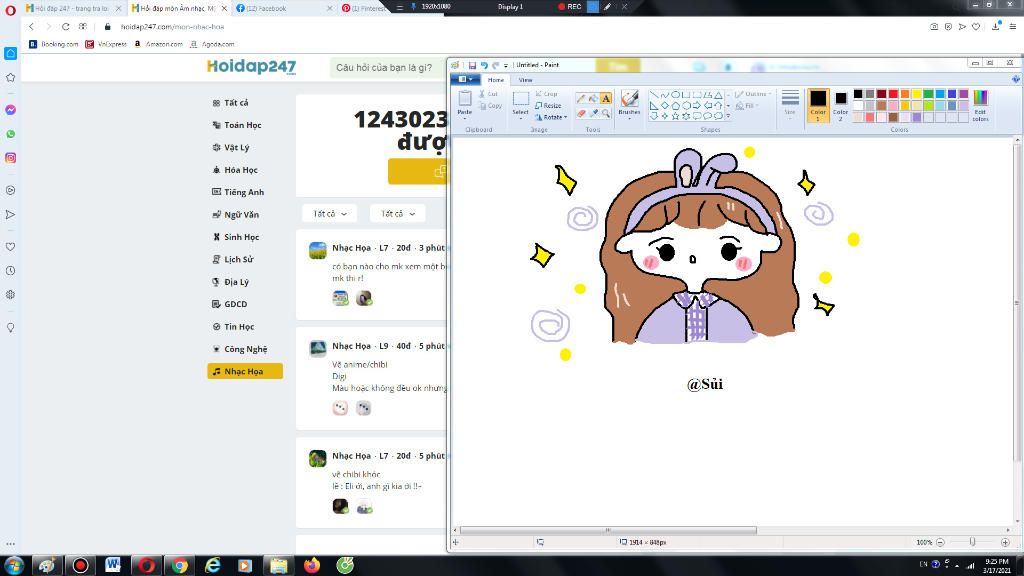Open Customize Quick Access Toolbar dropdown
Viewport: 1024px width, 576px height.
[x=505, y=65]
